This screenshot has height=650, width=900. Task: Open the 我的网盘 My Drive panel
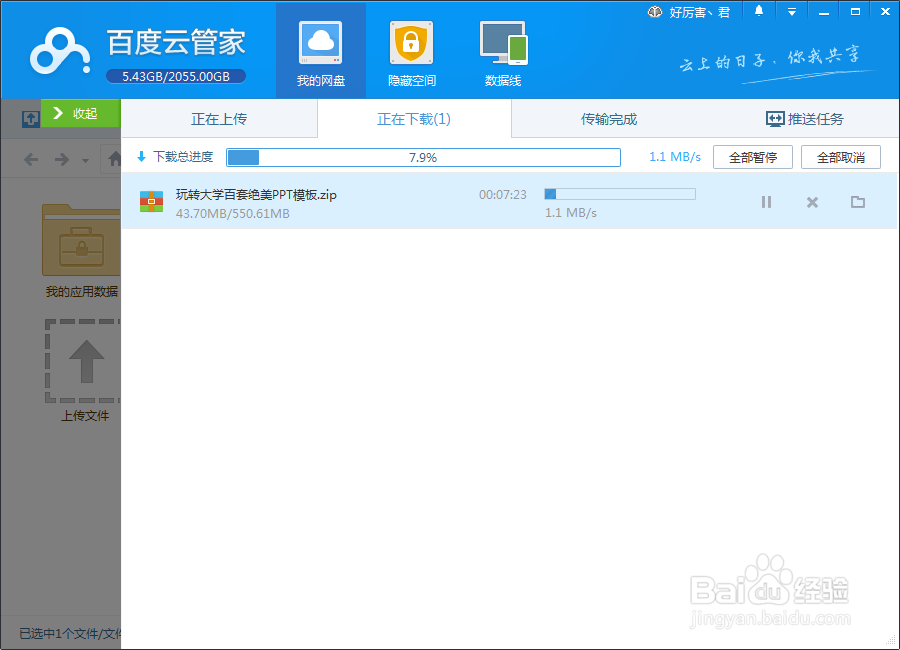click(x=320, y=50)
